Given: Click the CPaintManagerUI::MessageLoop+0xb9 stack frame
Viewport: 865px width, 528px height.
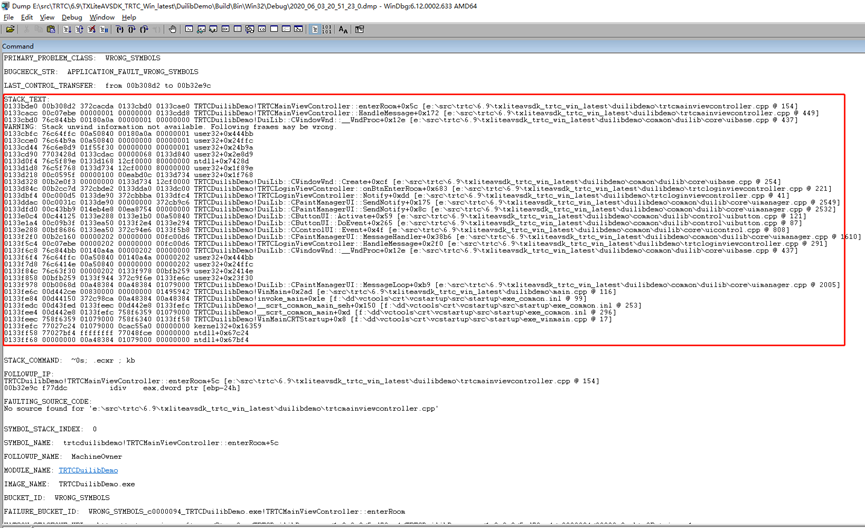Looking at the screenshot, I should [422, 285].
